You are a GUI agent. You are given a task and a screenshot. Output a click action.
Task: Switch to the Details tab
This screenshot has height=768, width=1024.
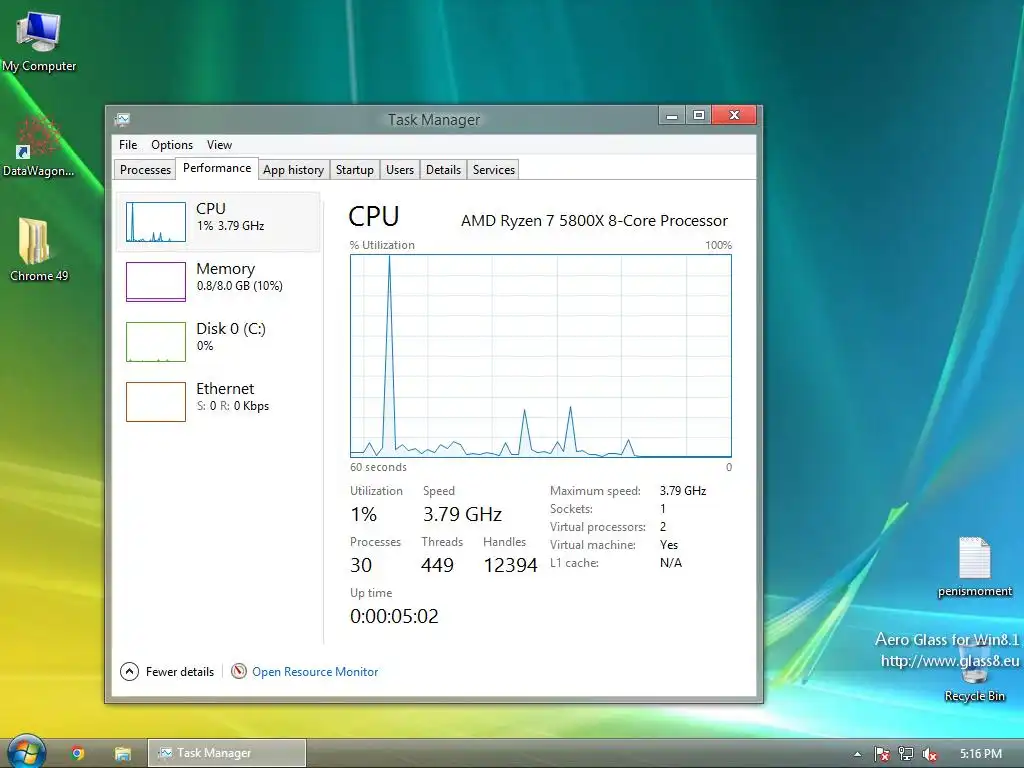(443, 170)
